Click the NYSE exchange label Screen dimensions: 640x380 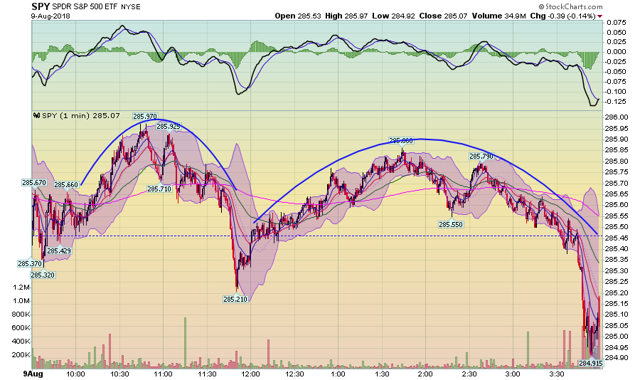130,7
